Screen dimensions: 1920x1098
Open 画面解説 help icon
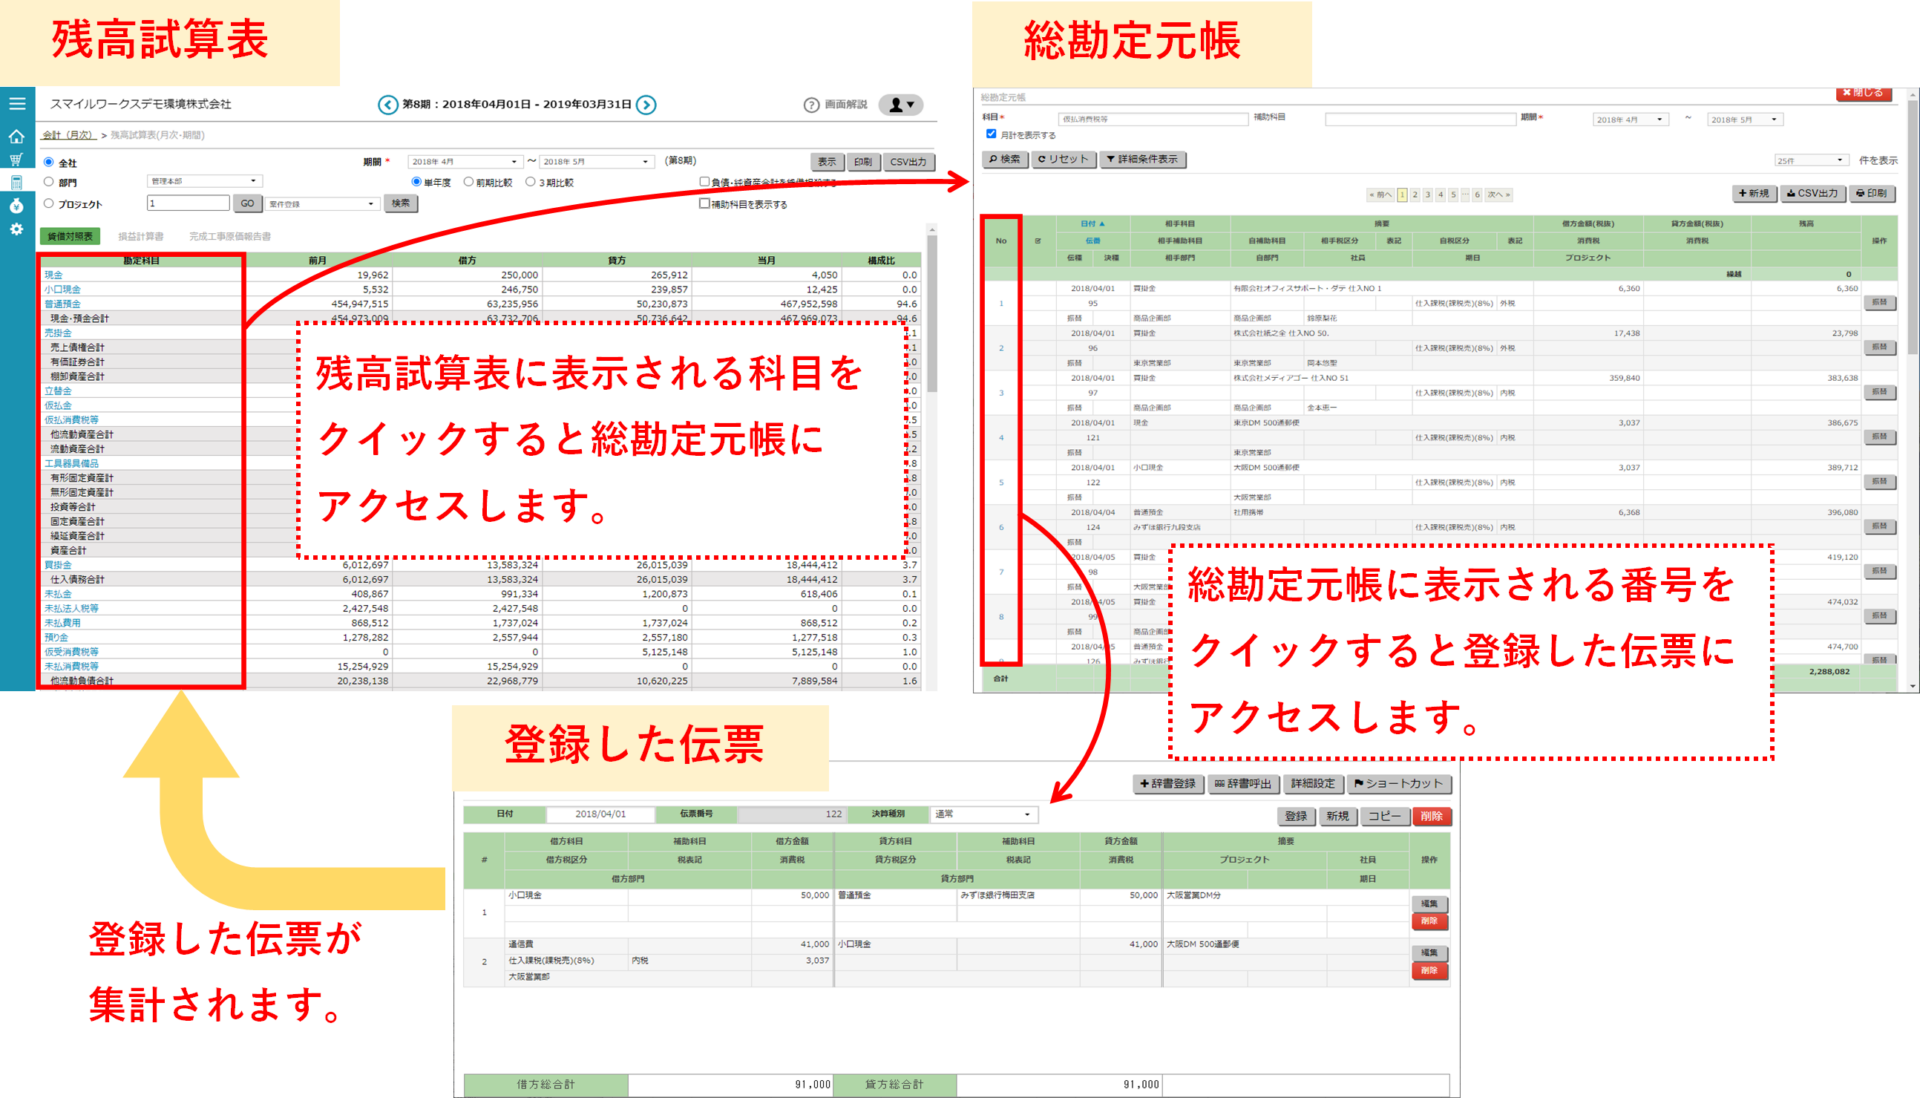pos(811,105)
